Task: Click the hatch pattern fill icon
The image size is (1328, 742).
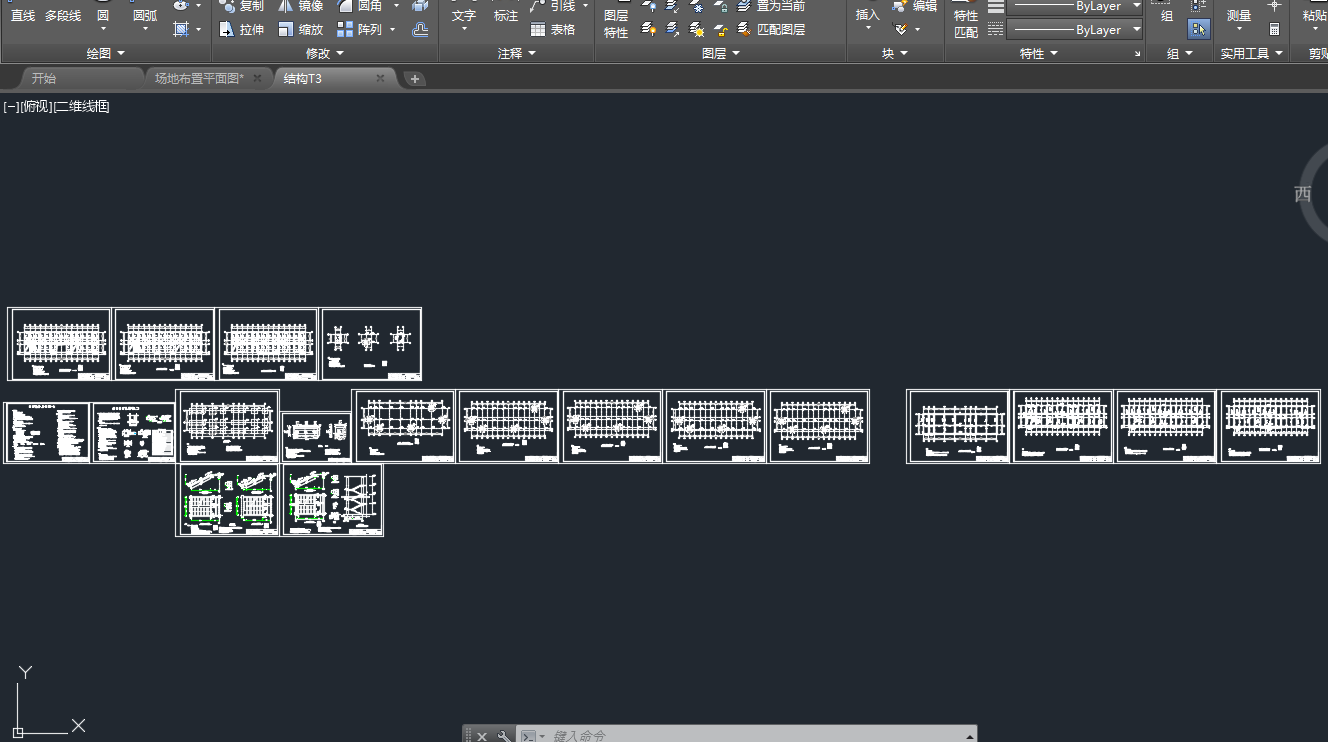Action: [181, 29]
